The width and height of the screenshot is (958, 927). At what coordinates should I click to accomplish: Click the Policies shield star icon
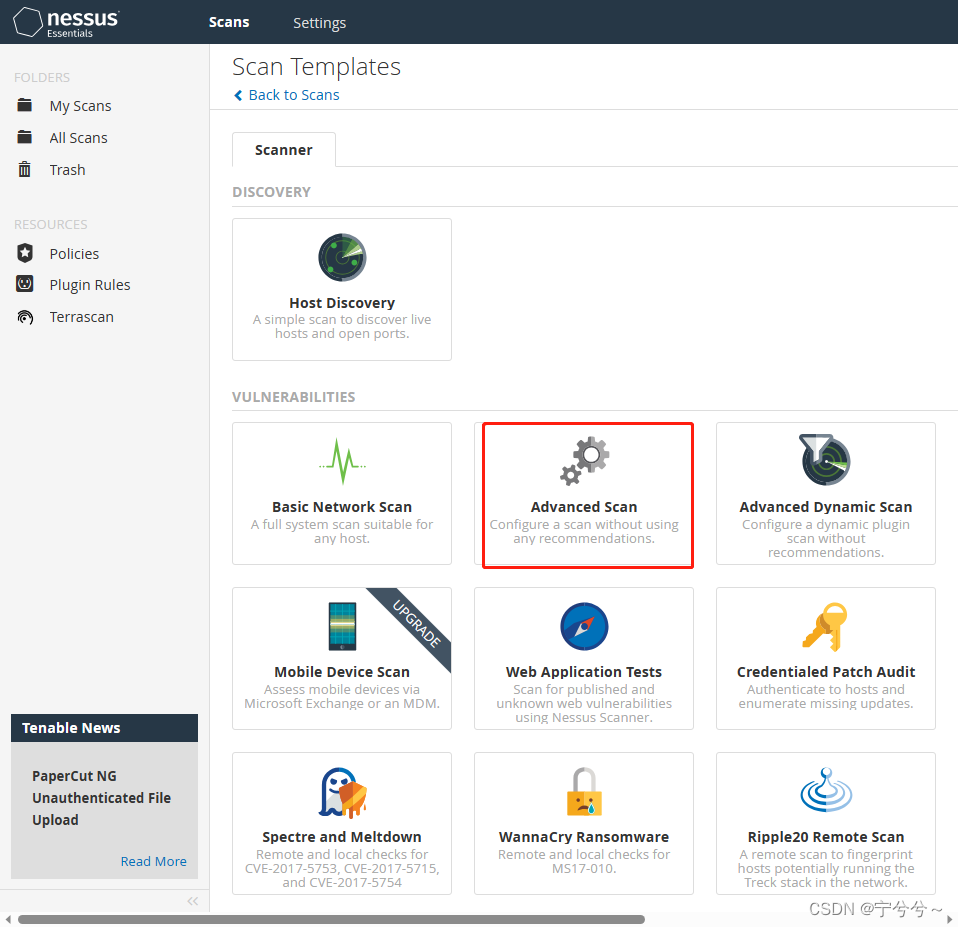[x=24, y=252]
